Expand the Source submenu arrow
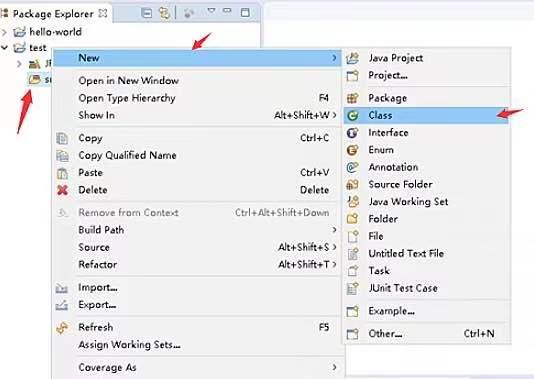The height and width of the screenshot is (379, 534). click(334, 247)
